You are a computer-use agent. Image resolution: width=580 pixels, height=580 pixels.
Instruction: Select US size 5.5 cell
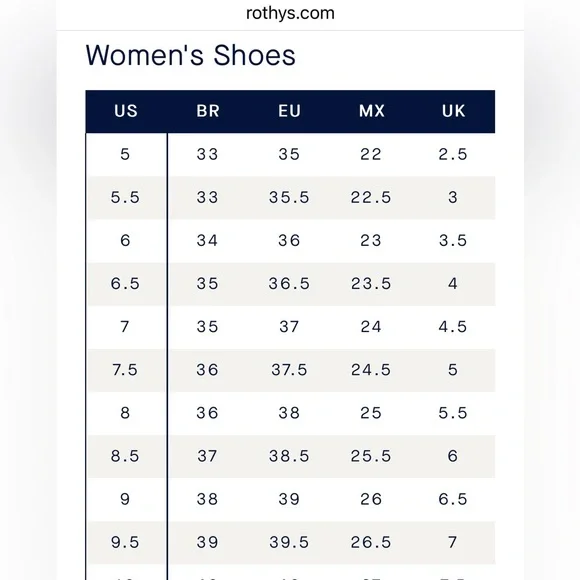coord(125,198)
